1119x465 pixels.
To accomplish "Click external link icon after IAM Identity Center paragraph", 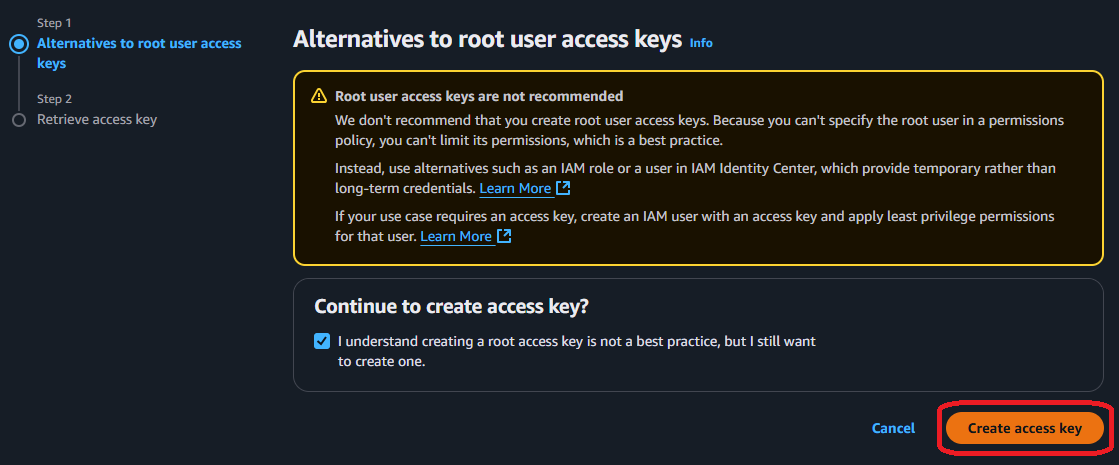I will tap(564, 188).
